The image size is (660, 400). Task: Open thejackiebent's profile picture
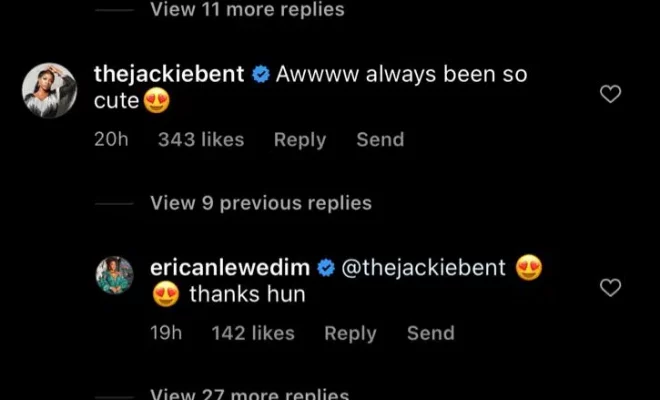49,90
